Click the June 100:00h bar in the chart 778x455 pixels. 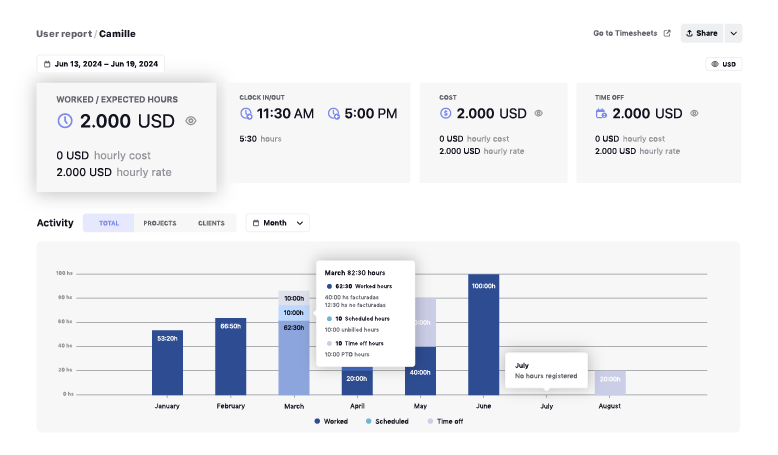483,335
